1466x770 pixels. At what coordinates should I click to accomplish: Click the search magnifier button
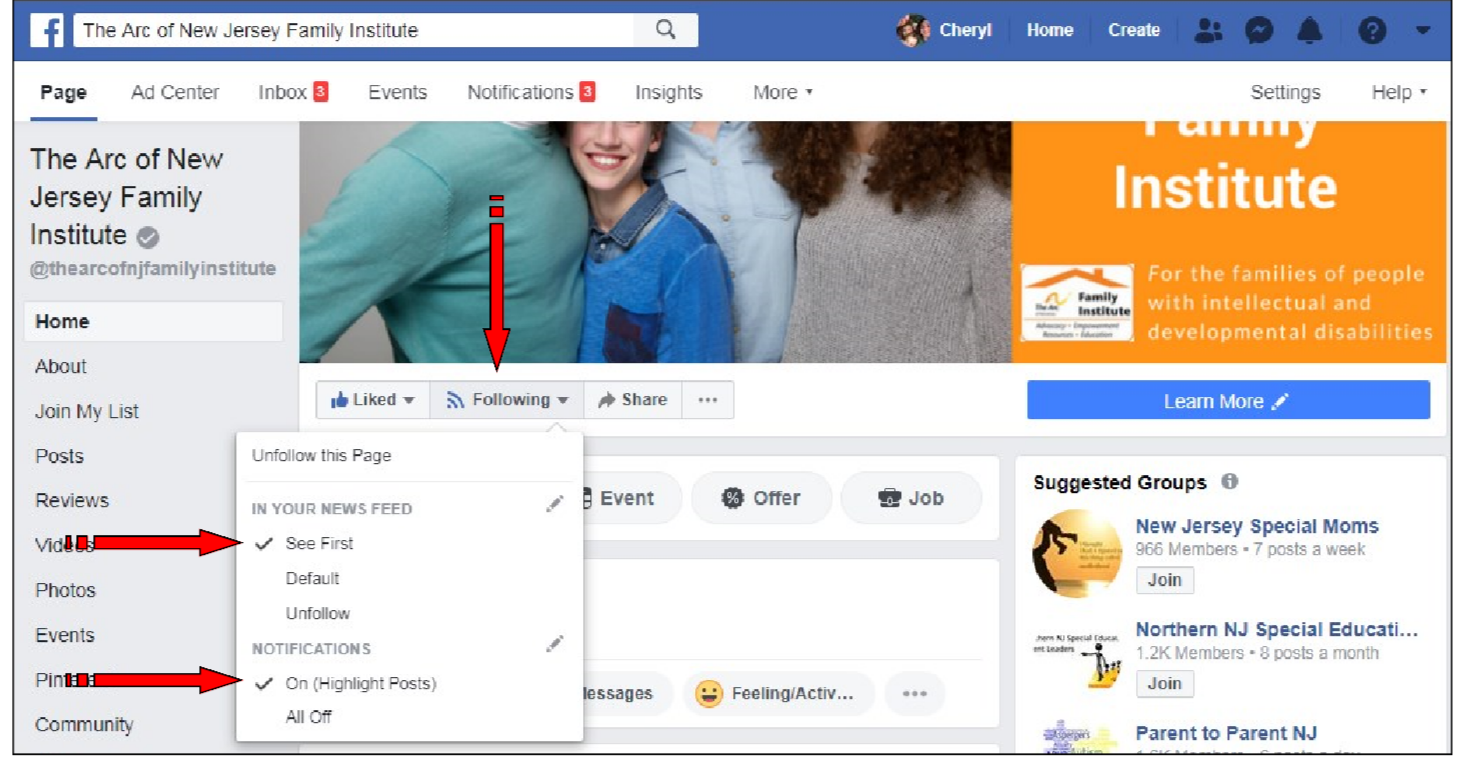[666, 30]
